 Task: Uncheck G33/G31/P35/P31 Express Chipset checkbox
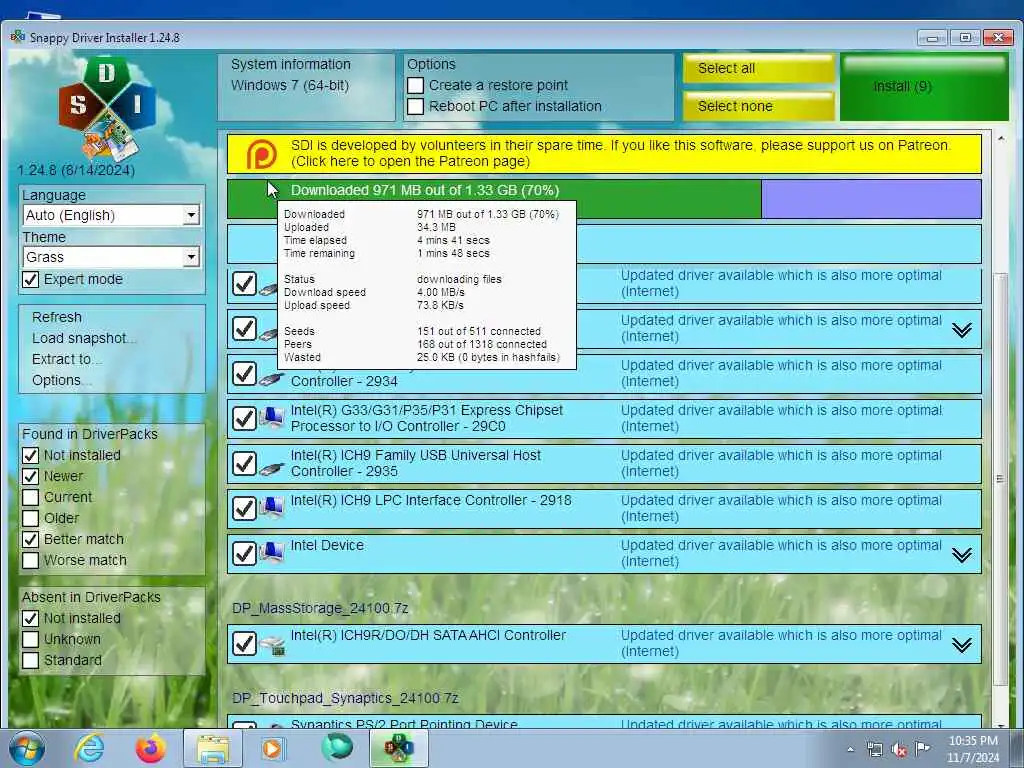(x=244, y=419)
